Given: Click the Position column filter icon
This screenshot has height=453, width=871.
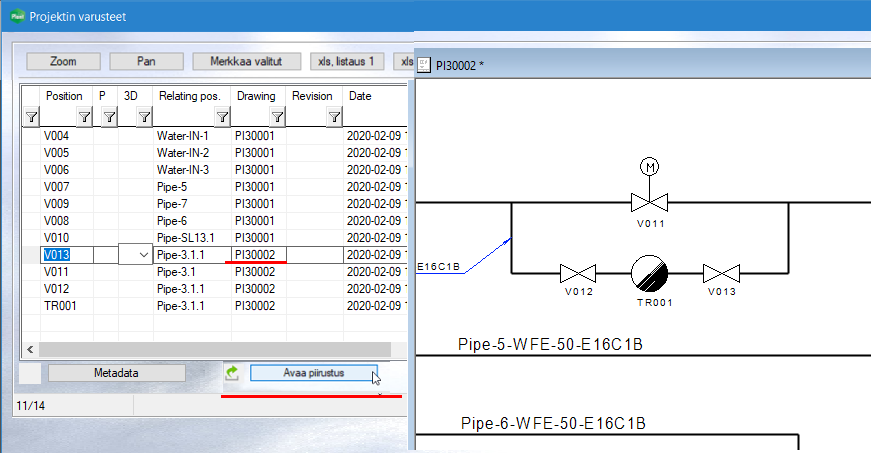Looking at the screenshot, I should pos(85,117).
